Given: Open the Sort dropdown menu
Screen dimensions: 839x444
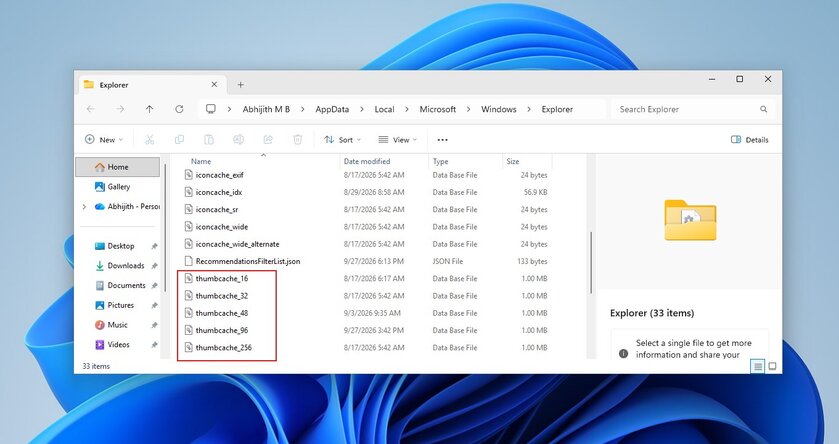Looking at the screenshot, I should (x=342, y=140).
